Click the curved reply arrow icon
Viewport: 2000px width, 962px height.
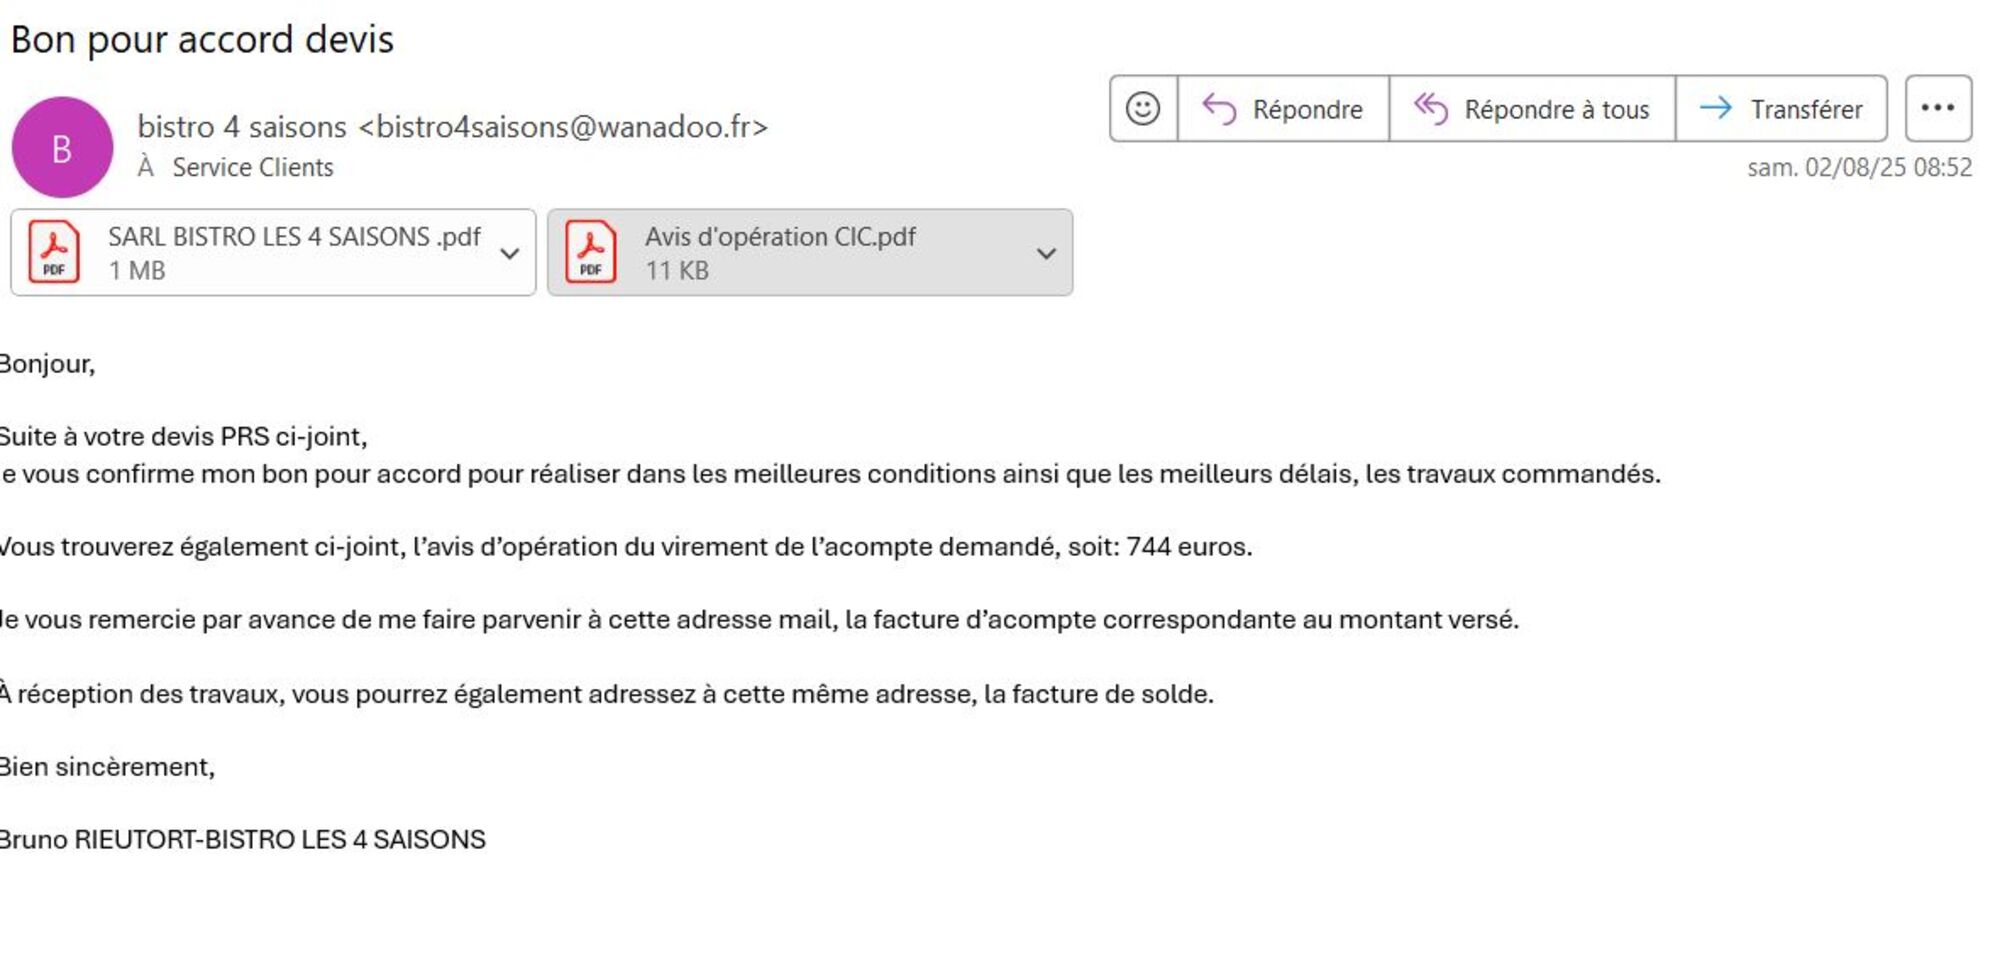point(1219,108)
